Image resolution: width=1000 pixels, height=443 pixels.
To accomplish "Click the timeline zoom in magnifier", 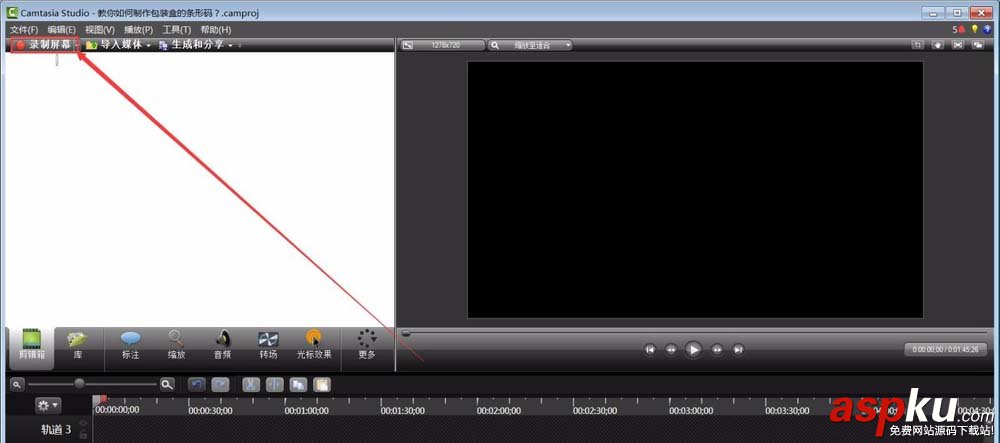I will tap(167, 384).
